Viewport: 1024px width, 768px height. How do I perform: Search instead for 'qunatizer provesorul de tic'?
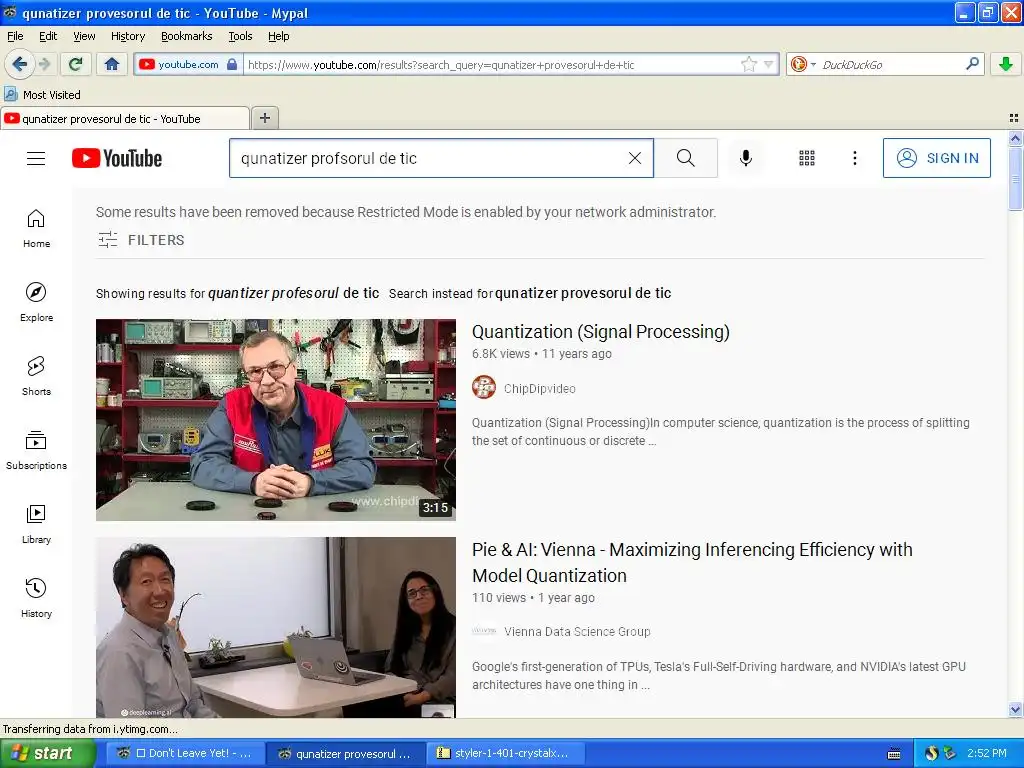coord(583,293)
